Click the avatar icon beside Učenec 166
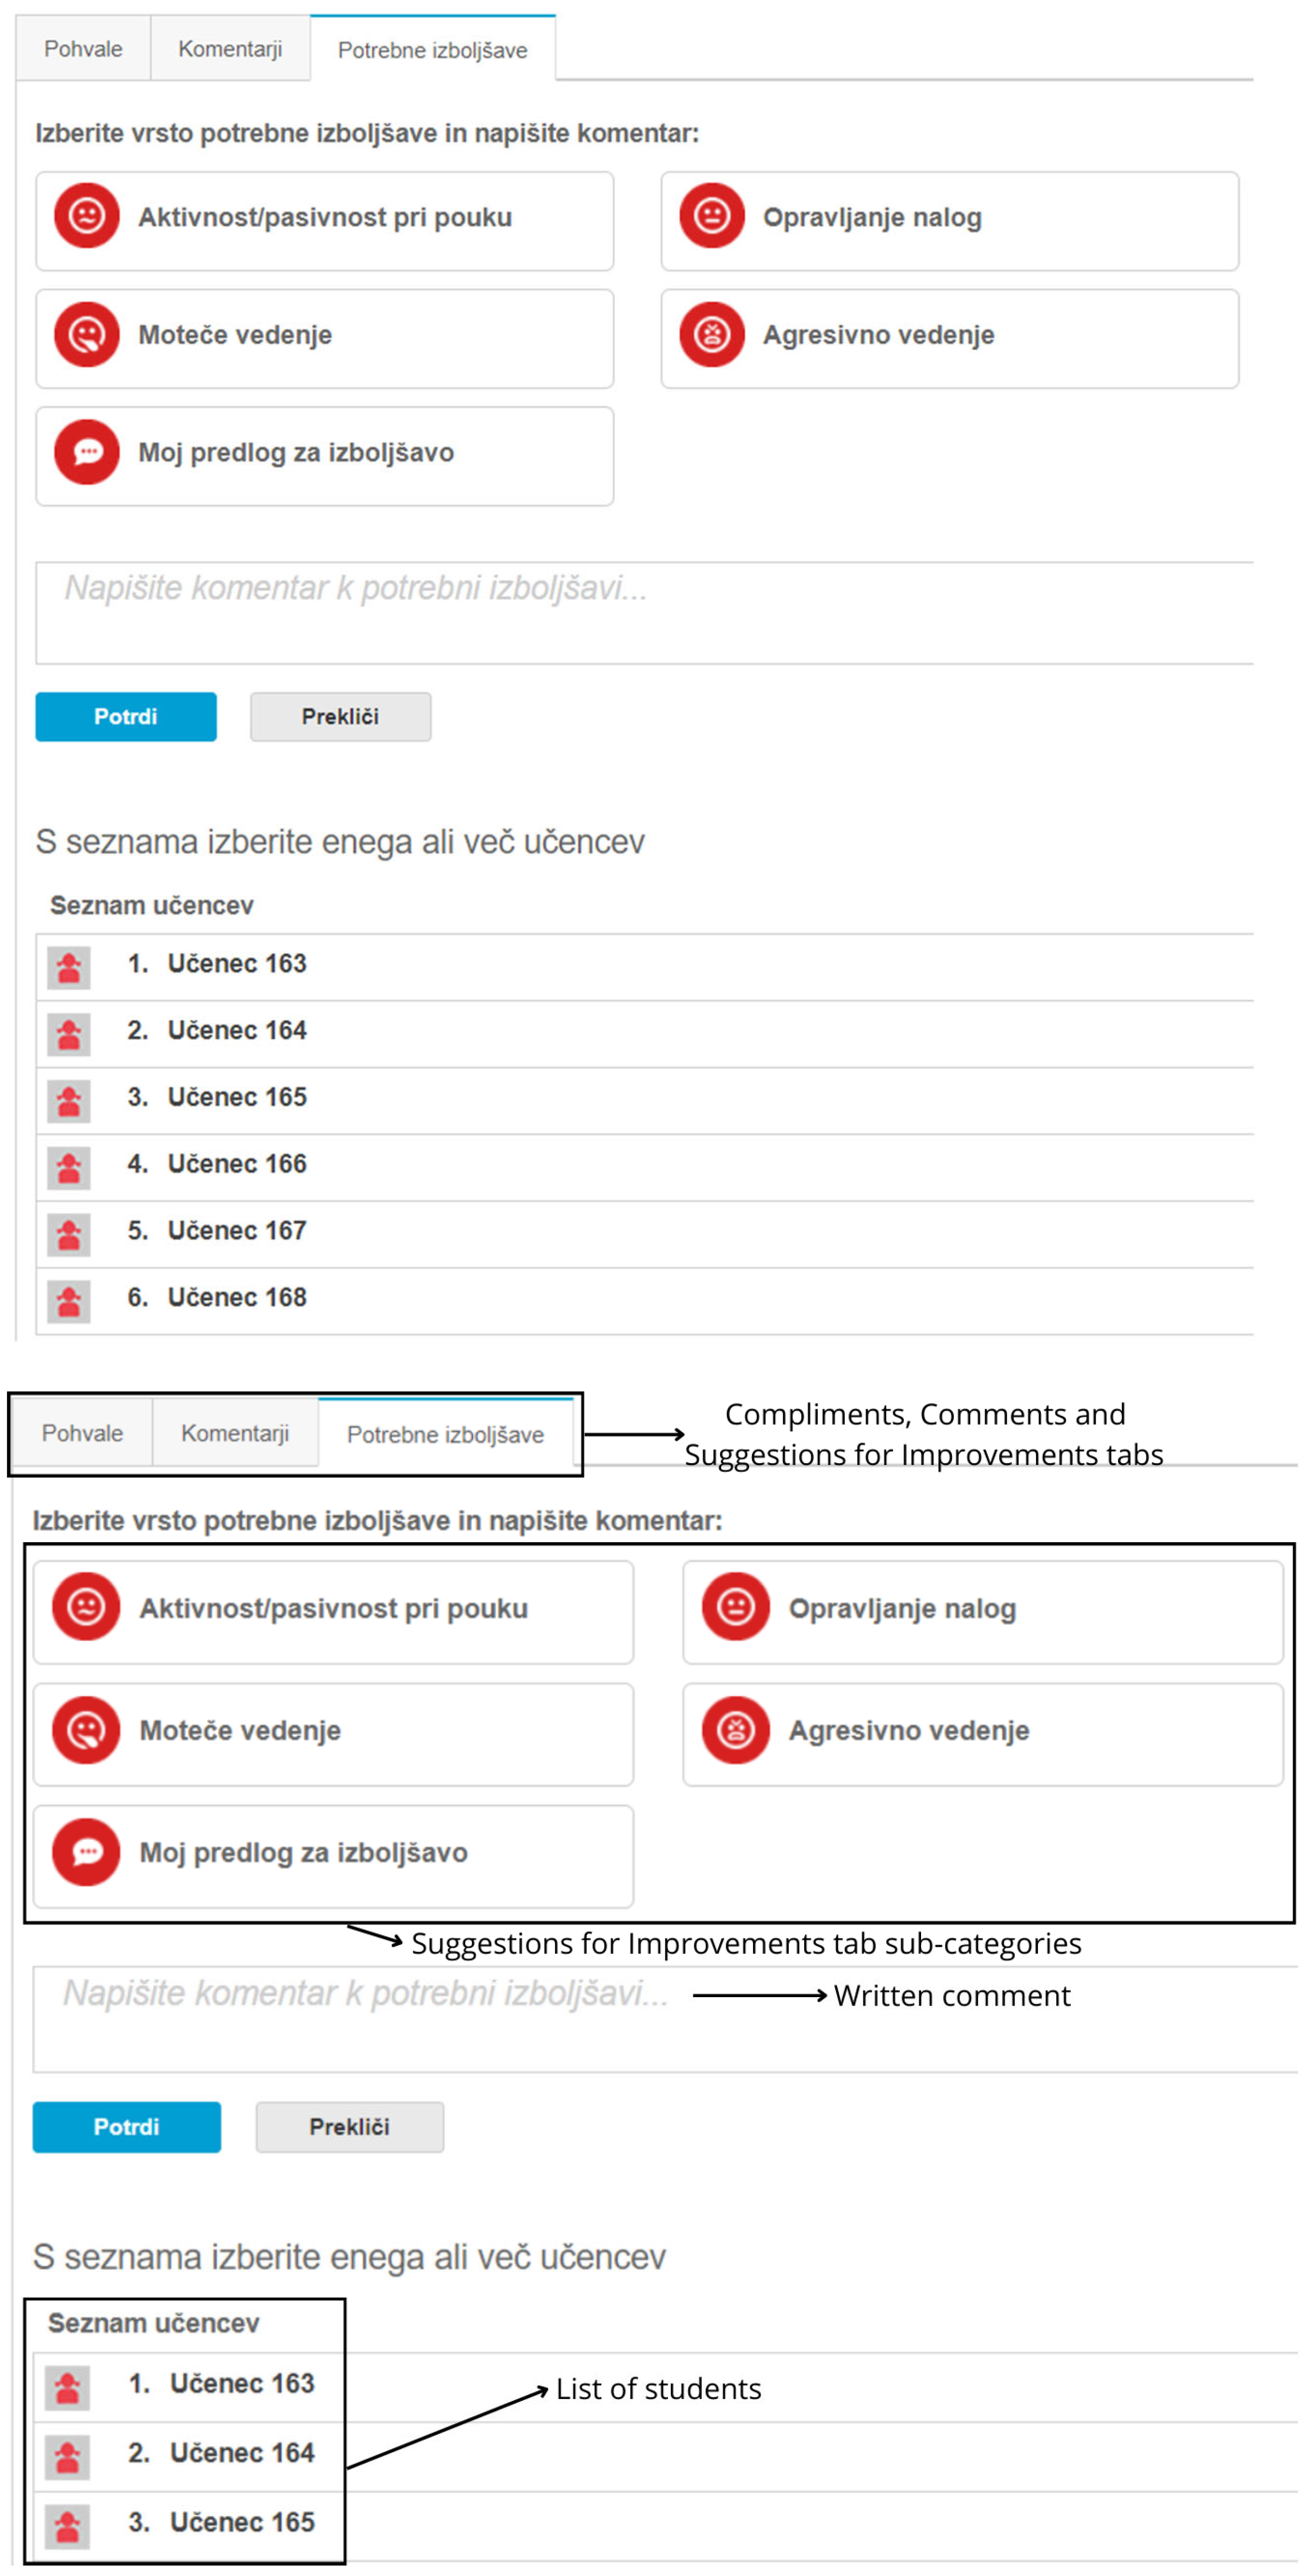 pyautogui.click(x=69, y=1167)
